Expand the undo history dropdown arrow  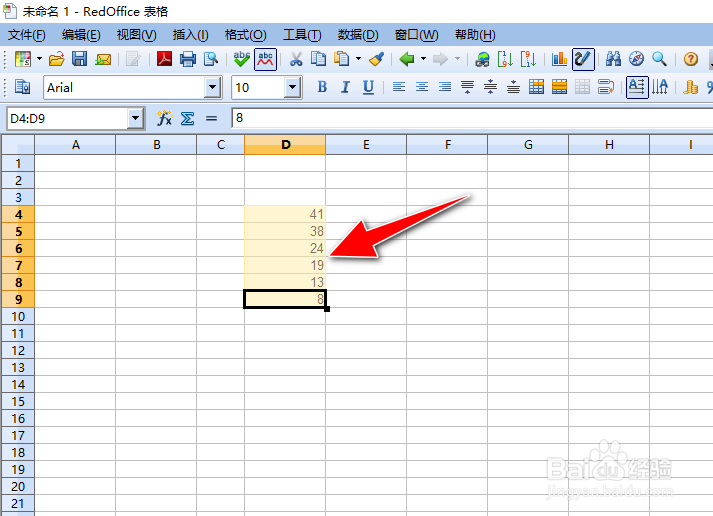coord(423,59)
